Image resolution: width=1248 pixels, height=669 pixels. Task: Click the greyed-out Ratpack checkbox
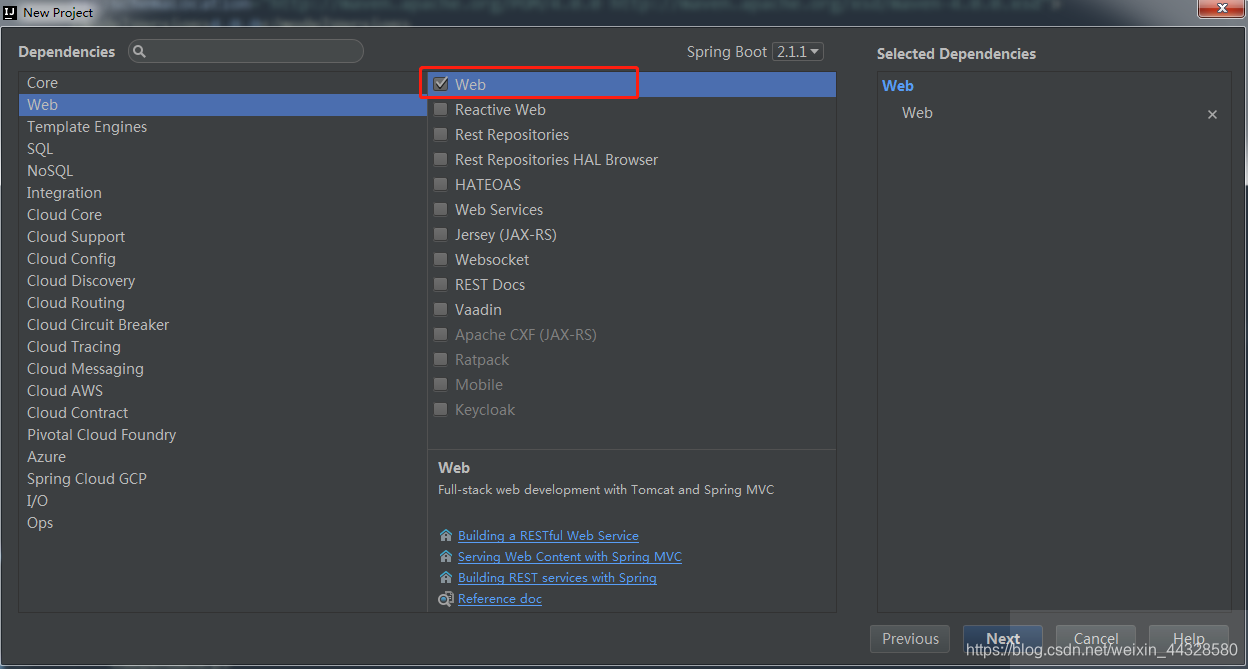point(441,359)
